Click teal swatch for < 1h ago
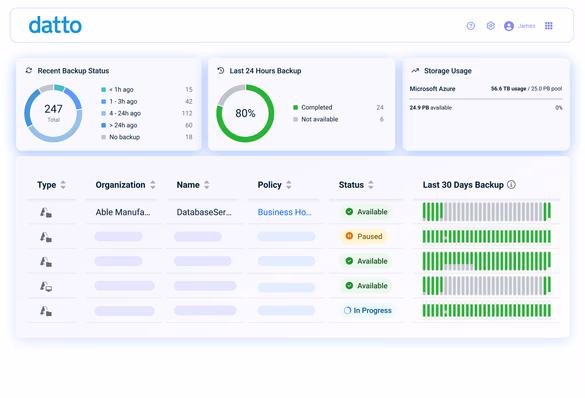The image size is (585, 398). [x=104, y=90]
